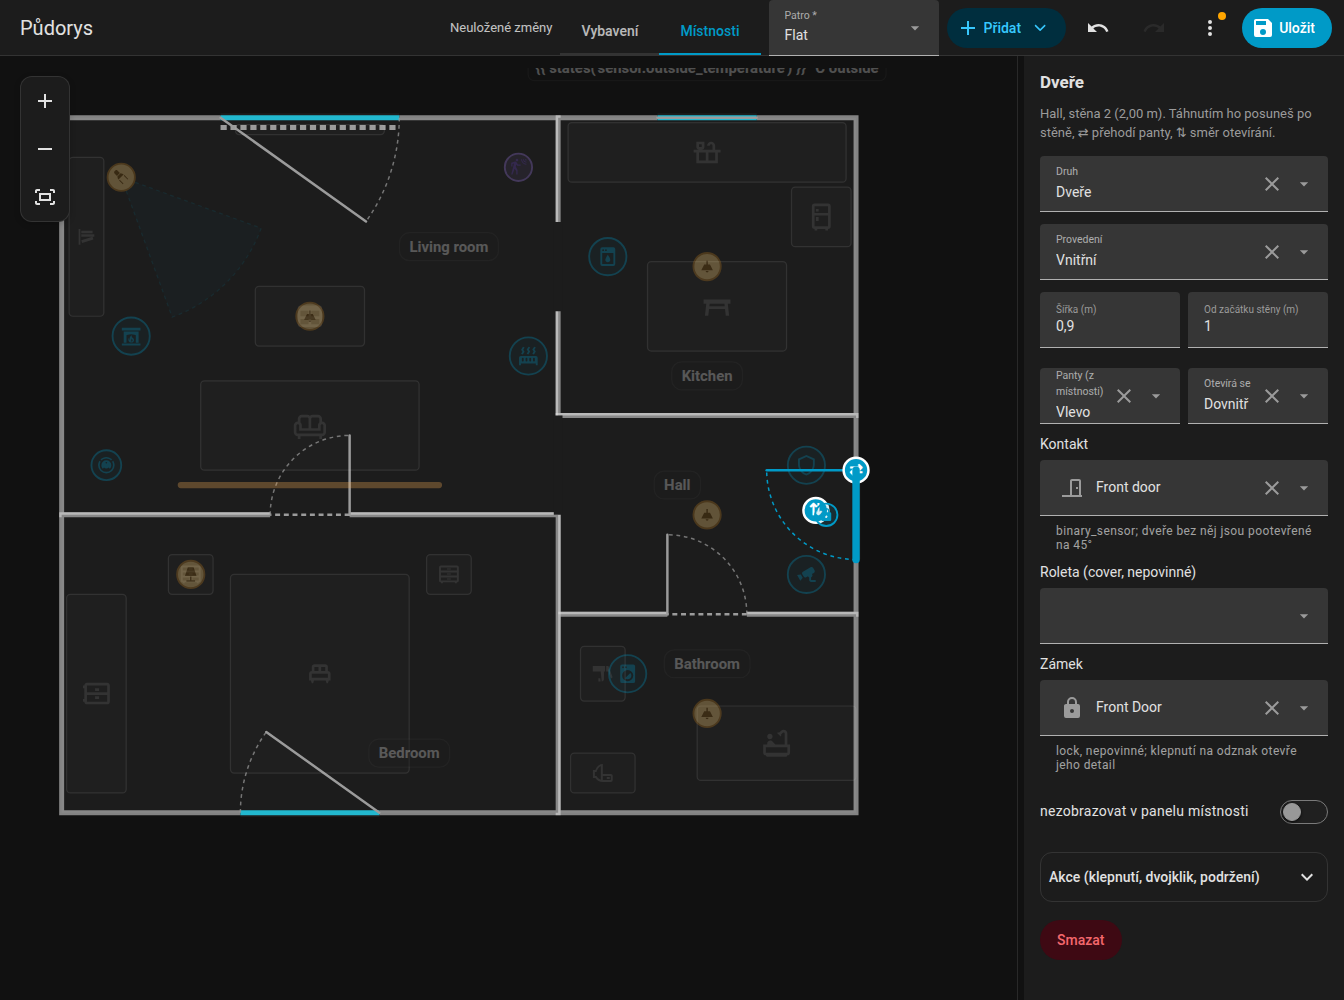Undo the last change
The image size is (1344, 1000).
click(x=1098, y=28)
